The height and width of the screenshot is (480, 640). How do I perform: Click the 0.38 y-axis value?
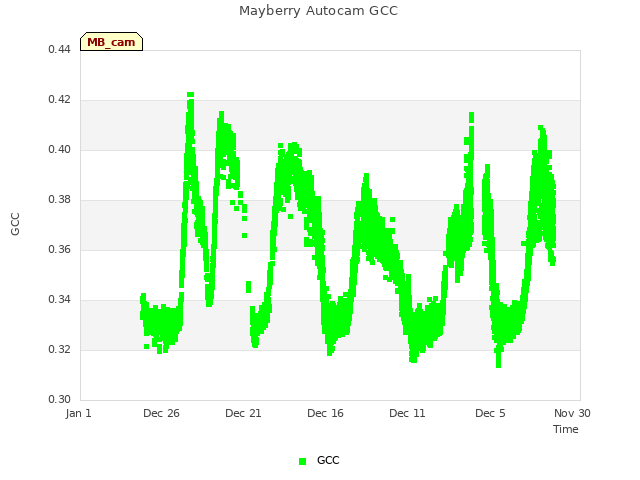tap(60, 200)
